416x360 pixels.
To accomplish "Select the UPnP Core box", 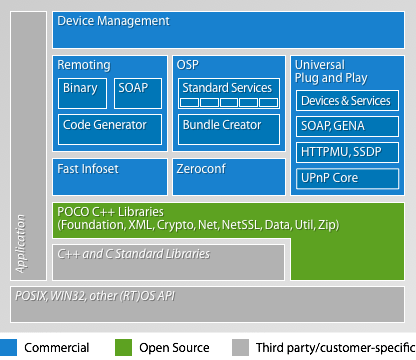I will point(347,179).
